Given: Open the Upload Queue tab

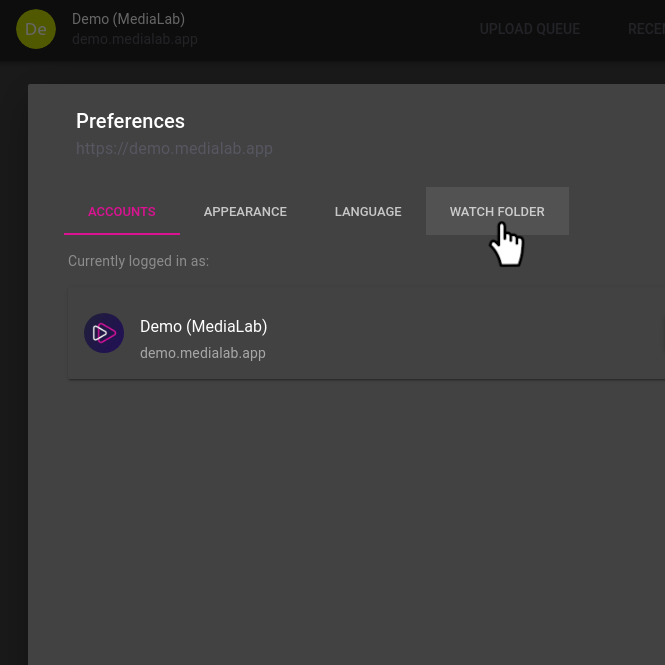Looking at the screenshot, I should coord(530,29).
